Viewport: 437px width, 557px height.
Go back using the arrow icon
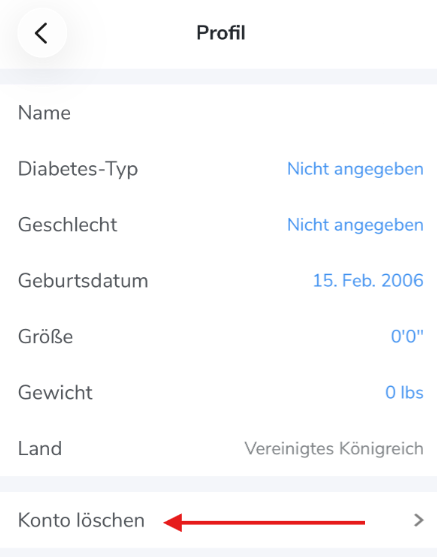[x=42, y=33]
